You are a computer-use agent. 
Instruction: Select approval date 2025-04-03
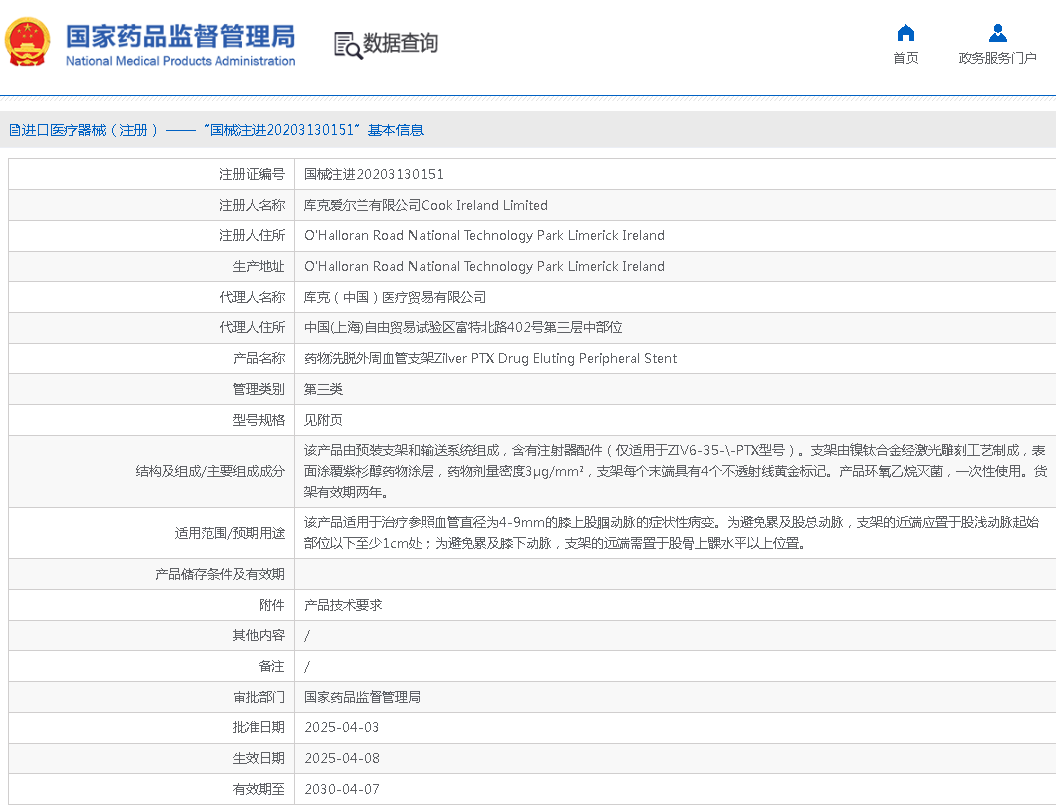(342, 728)
